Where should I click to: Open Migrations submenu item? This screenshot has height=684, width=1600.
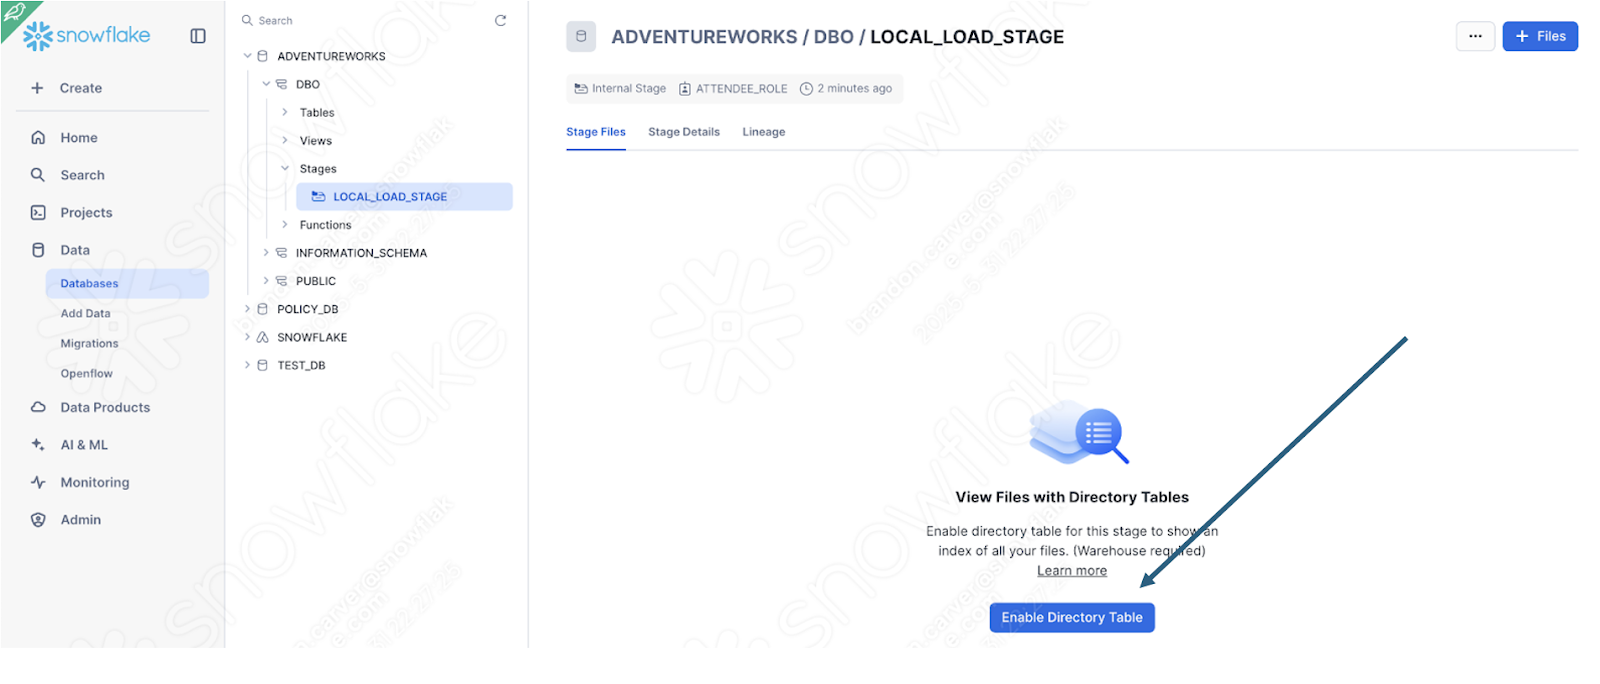[89, 344]
